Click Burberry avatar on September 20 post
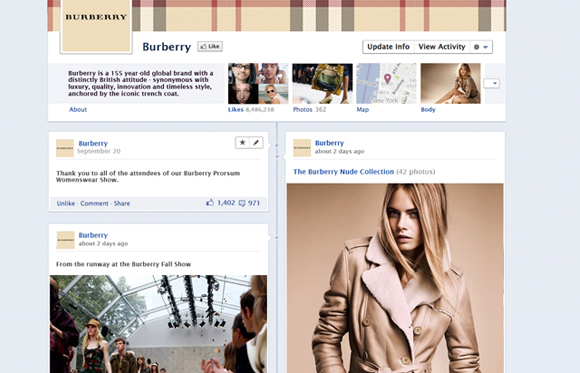Viewport: 580px width, 373px height. click(x=65, y=148)
